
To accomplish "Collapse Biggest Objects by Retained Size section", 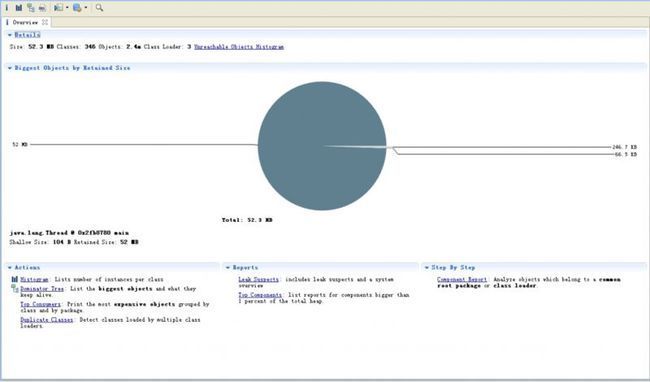I will [x=10, y=68].
